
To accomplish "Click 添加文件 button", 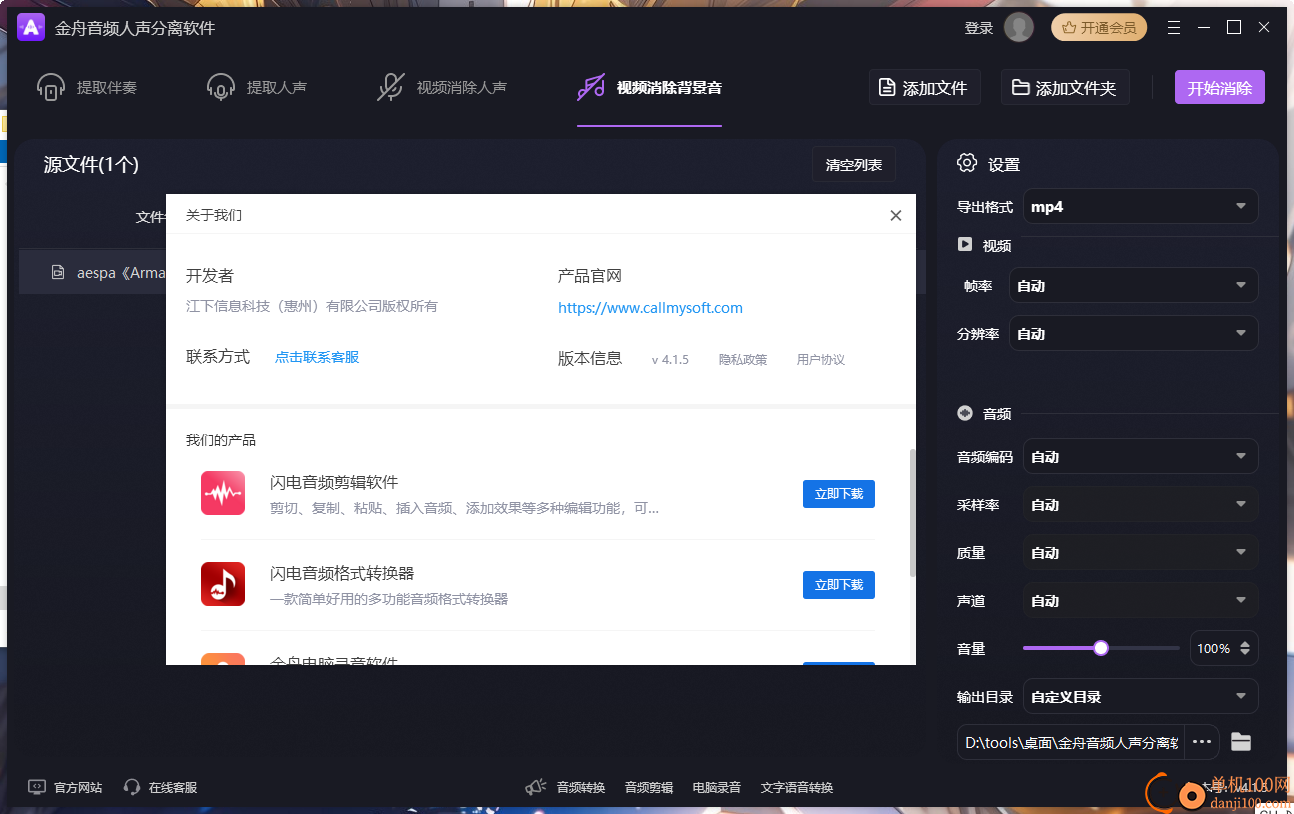I will (x=925, y=88).
